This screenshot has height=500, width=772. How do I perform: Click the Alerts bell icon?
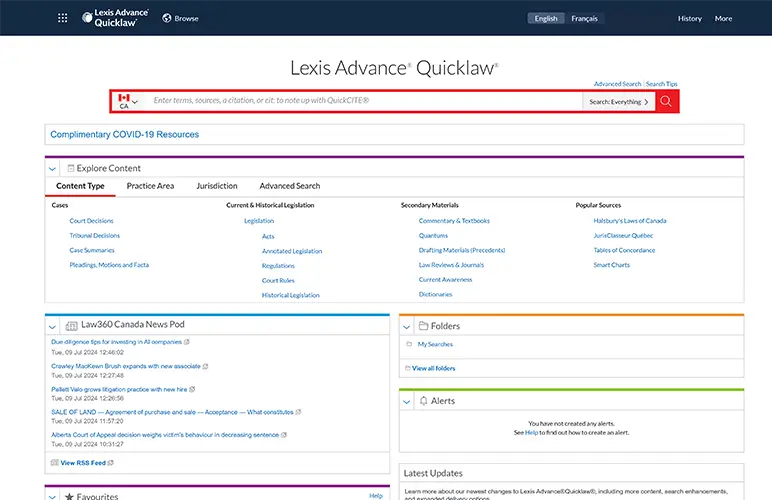423,401
